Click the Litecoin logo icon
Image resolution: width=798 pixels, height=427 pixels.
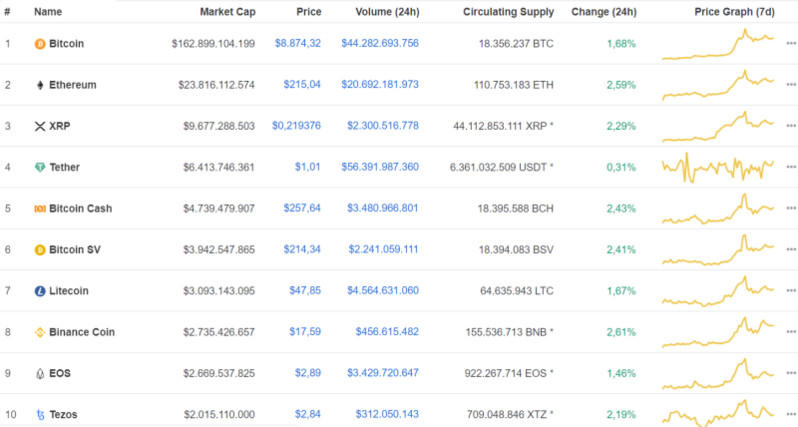(x=40, y=291)
